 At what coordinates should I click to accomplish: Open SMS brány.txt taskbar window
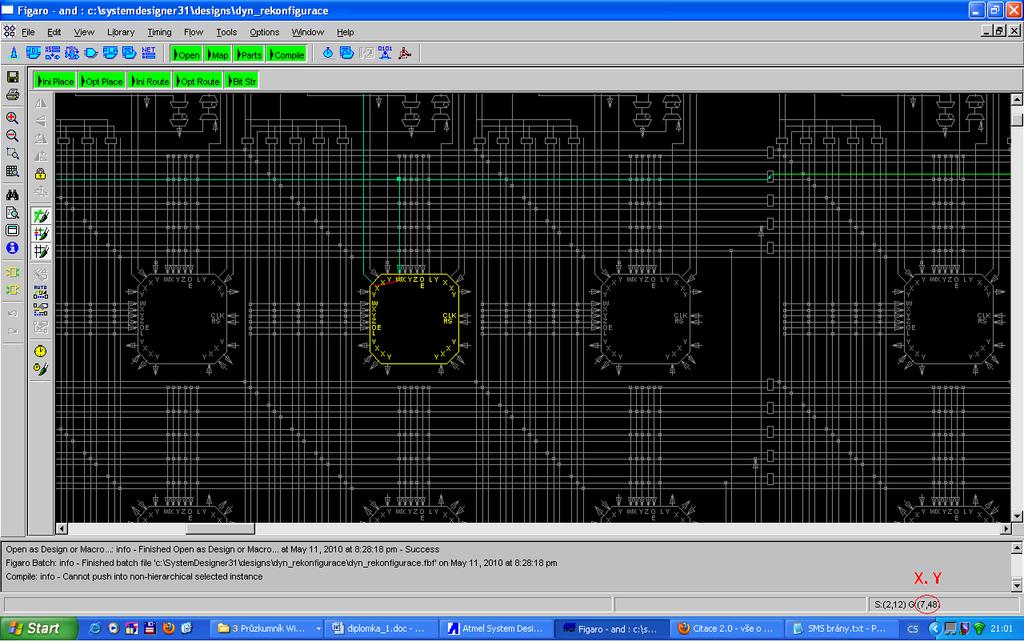tap(839, 628)
